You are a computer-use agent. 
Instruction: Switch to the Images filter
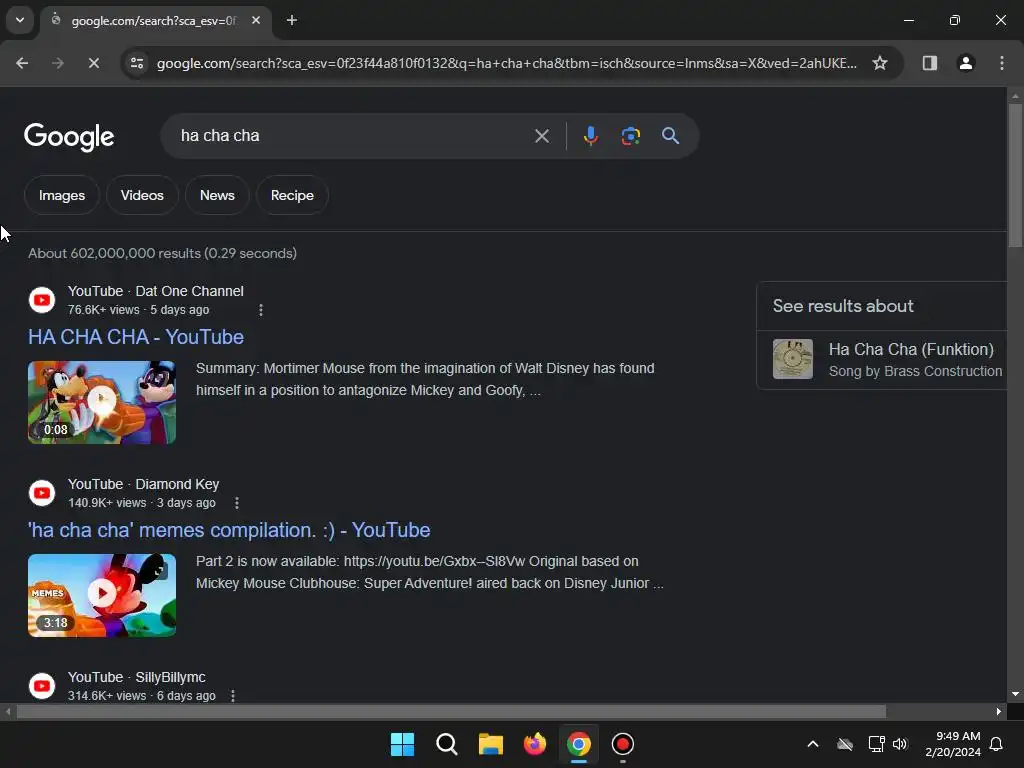[62, 195]
